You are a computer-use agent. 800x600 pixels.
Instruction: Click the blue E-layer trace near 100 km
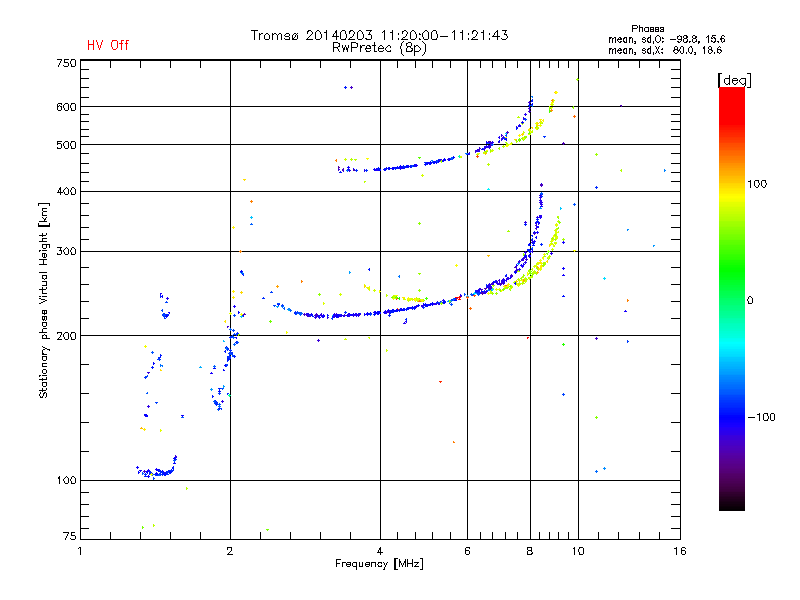tap(156, 472)
